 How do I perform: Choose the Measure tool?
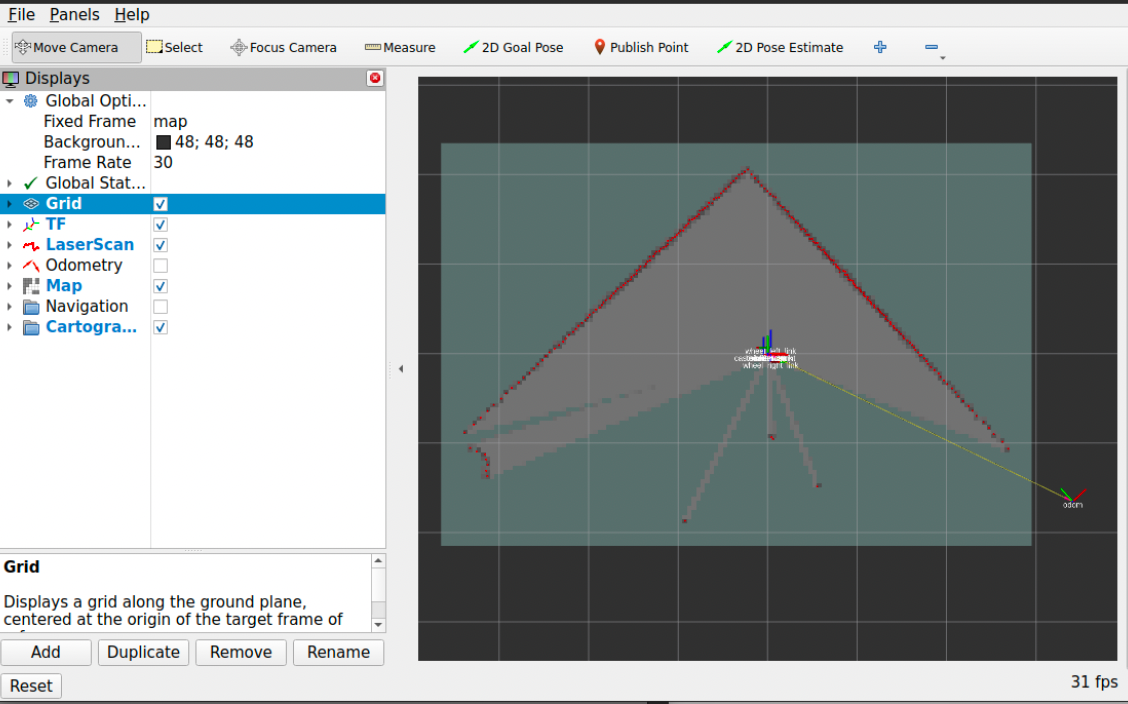[400, 47]
